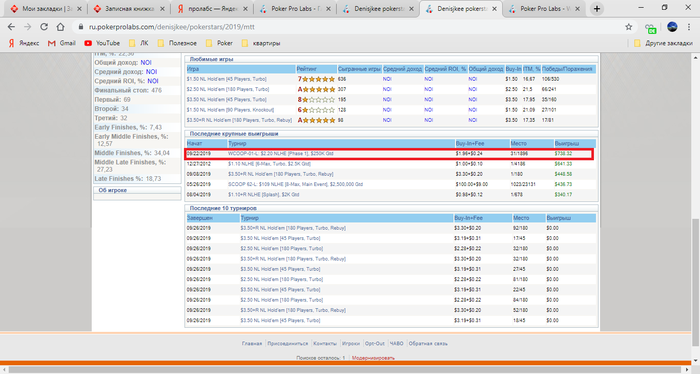Open the 'Opt-Out' footer link
700x374 pixels.
[375, 344]
